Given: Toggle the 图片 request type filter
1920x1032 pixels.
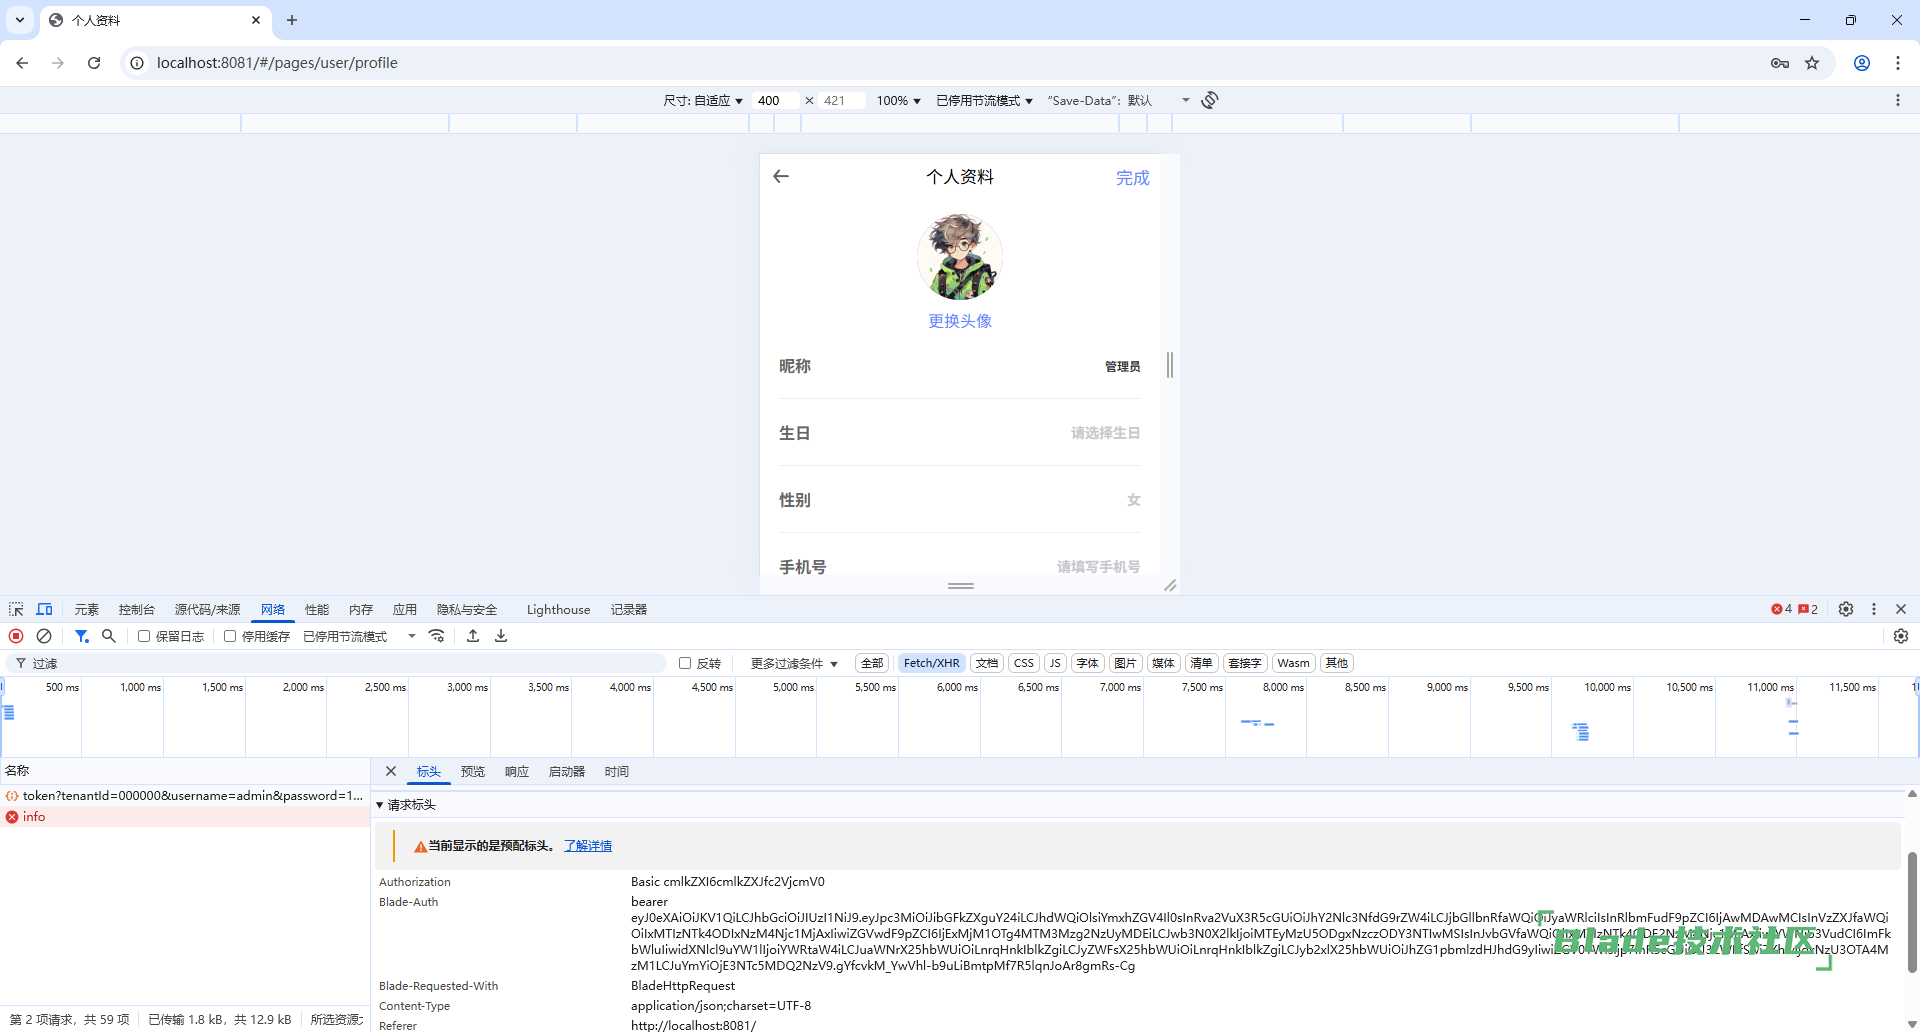Looking at the screenshot, I should pyautogui.click(x=1125, y=663).
